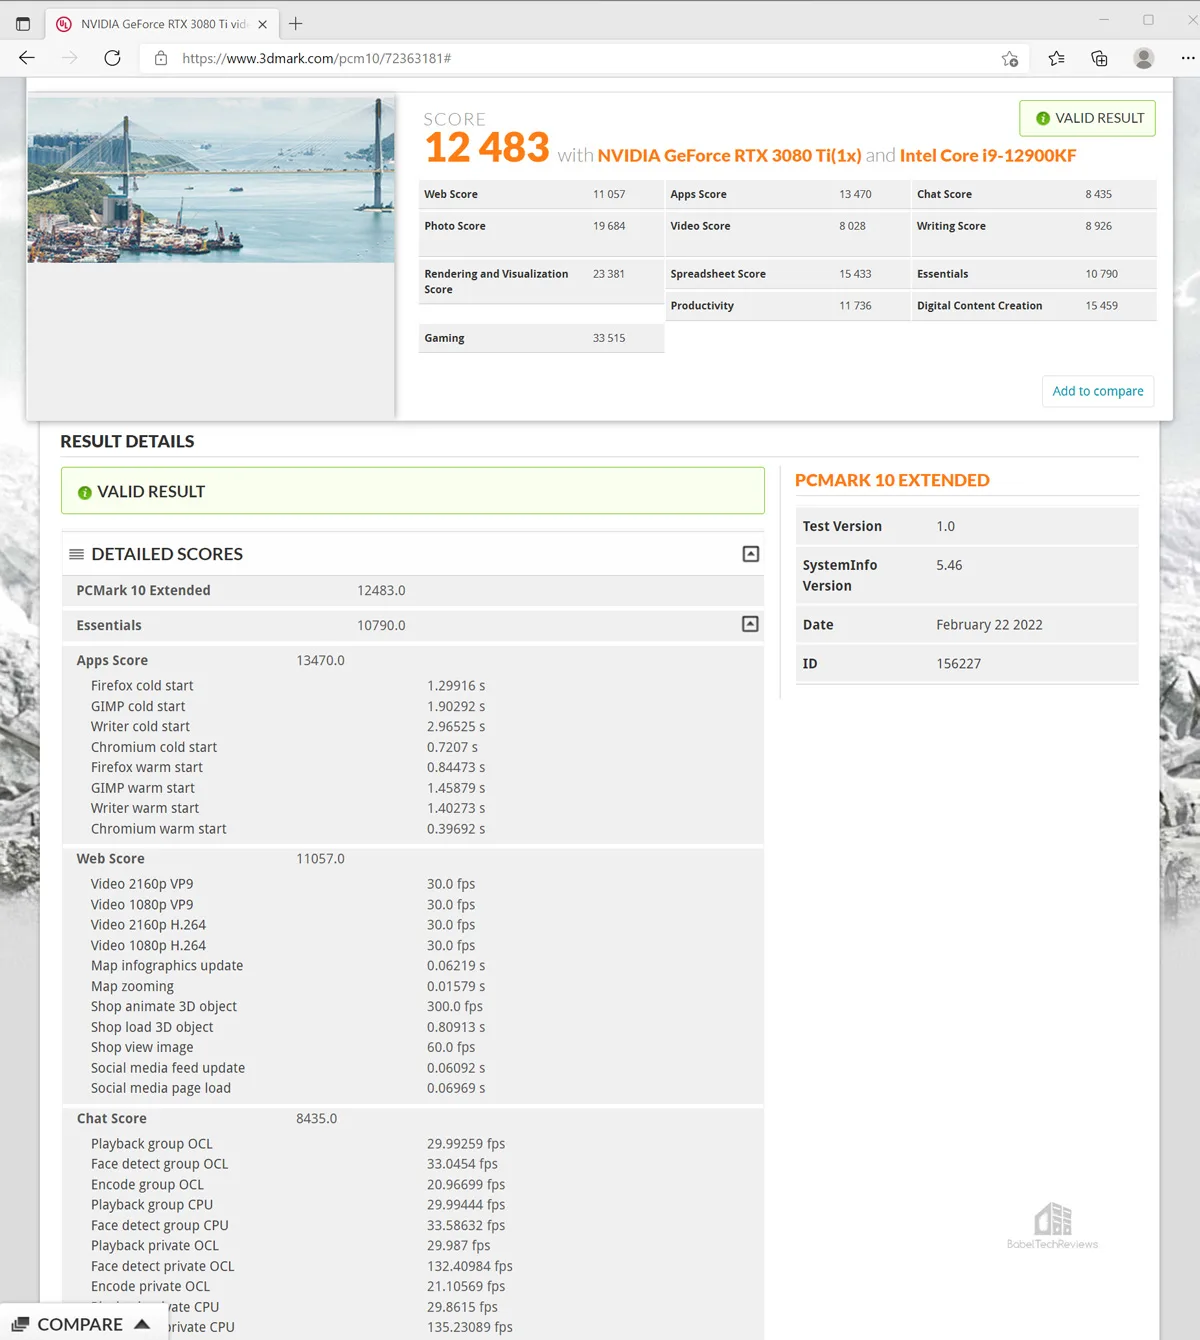Click the Firefox cold start row
The width and height of the screenshot is (1200, 1340).
pos(413,686)
